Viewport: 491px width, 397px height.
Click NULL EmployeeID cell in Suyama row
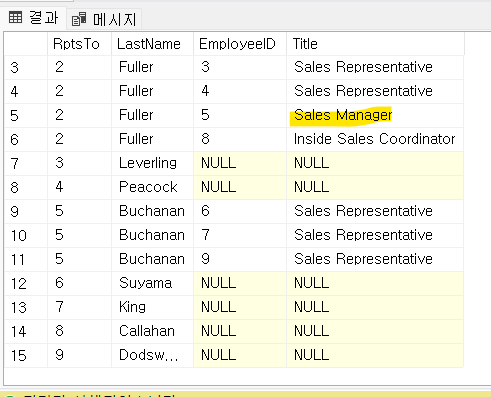pyautogui.click(x=240, y=283)
